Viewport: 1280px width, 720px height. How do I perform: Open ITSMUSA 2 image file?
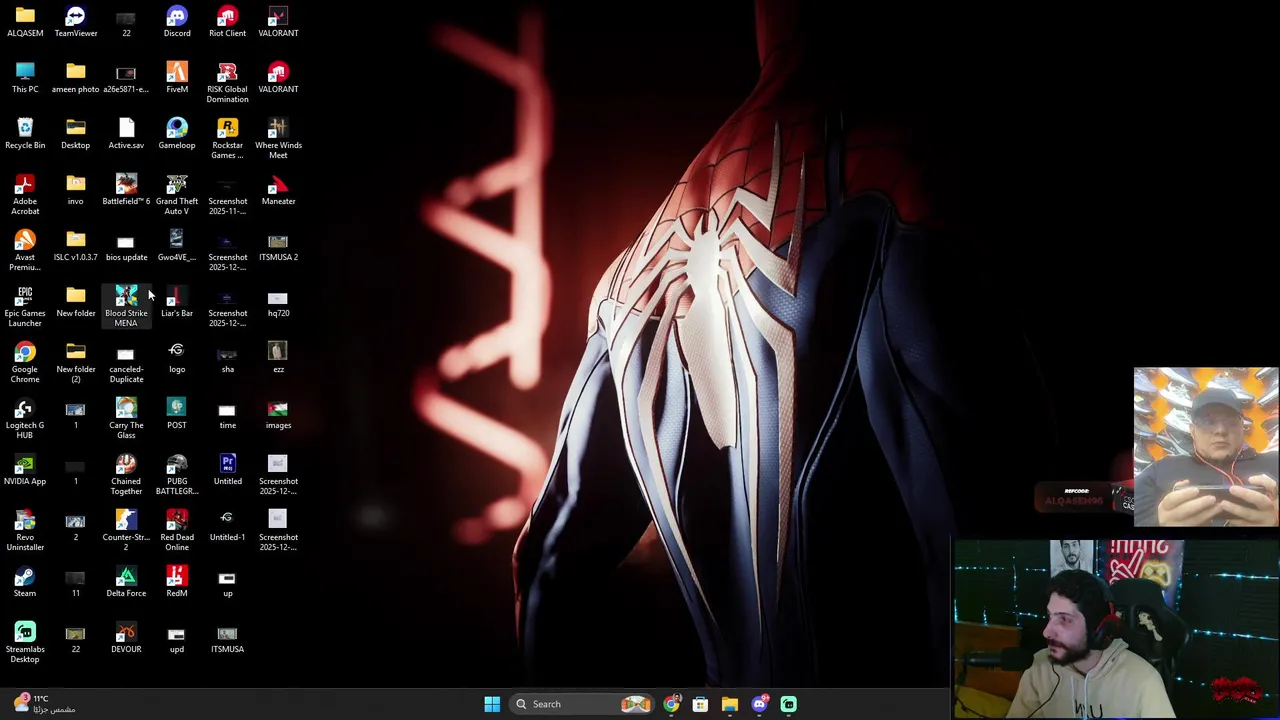click(x=278, y=245)
